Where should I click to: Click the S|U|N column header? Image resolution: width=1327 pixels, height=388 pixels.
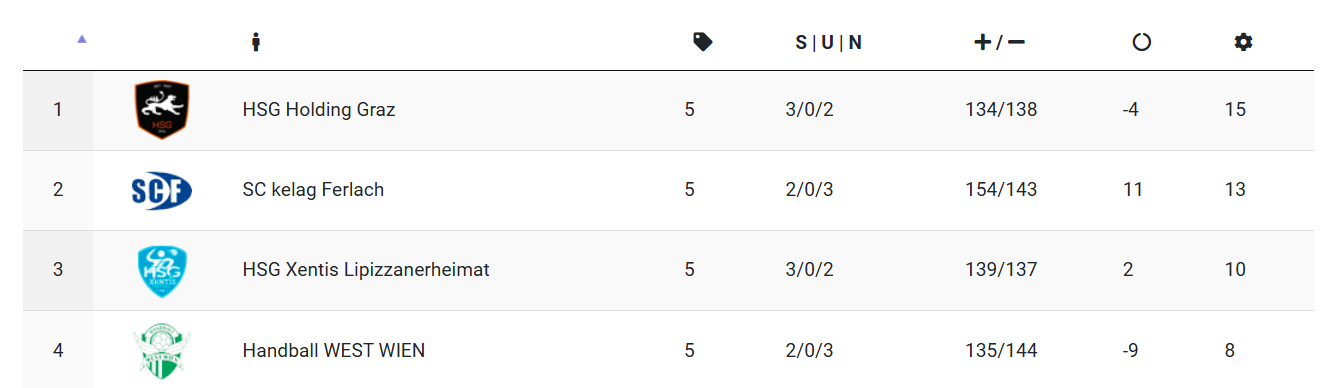(829, 42)
